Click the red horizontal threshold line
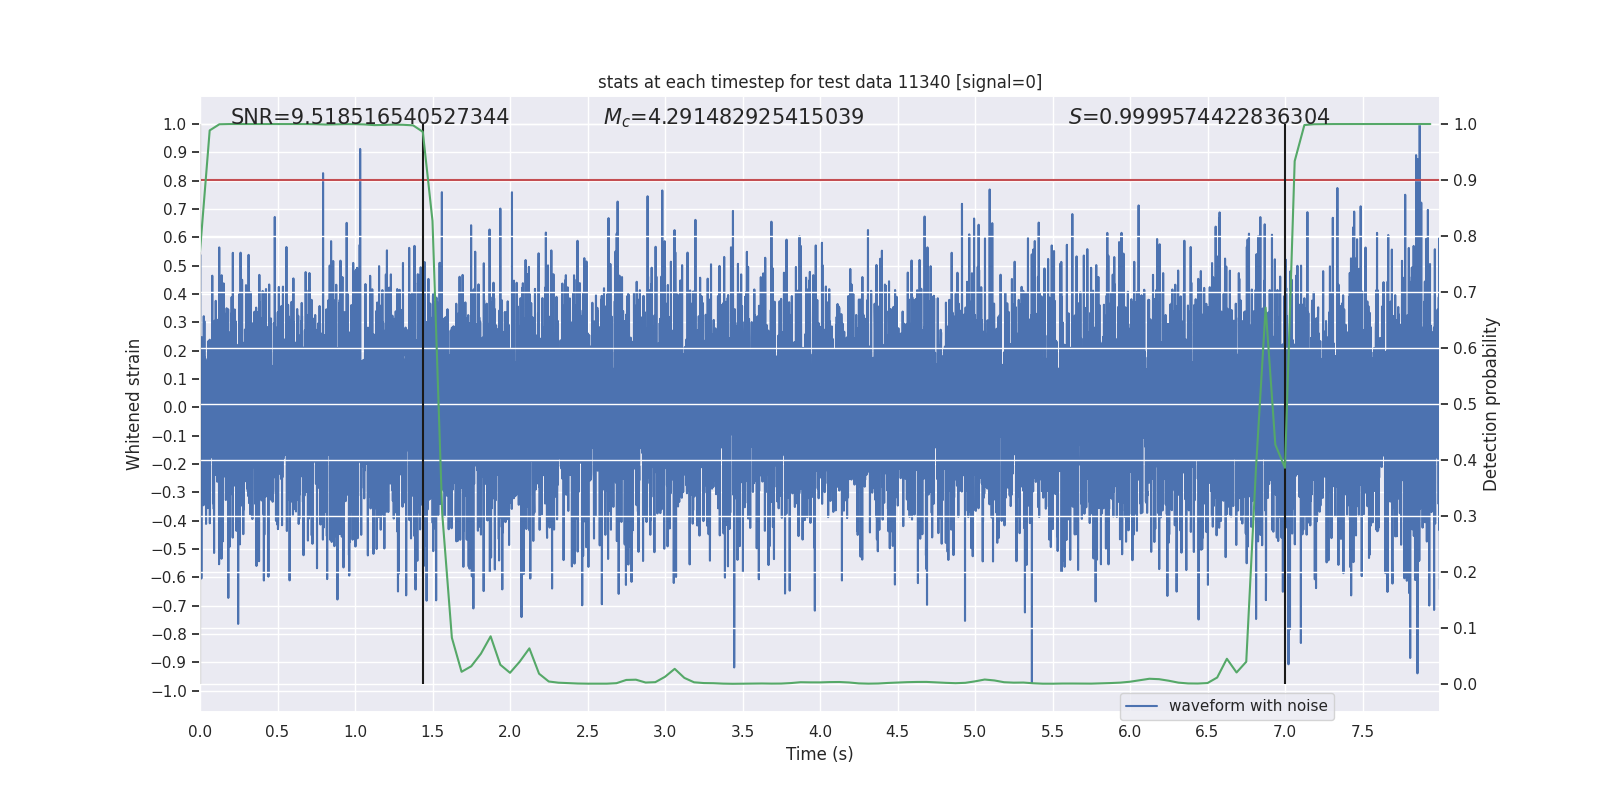The height and width of the screenshot is (800, 1600). pyautogui.click(x=800, y=180)
